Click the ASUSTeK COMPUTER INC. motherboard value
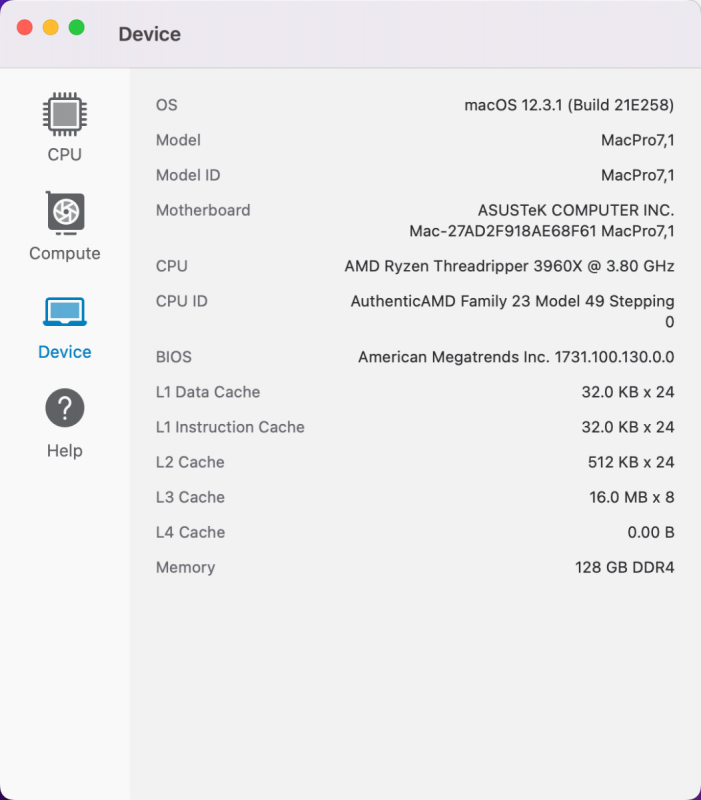The width and height of the screenshot is (701, 800). click(x=576, y=210)
